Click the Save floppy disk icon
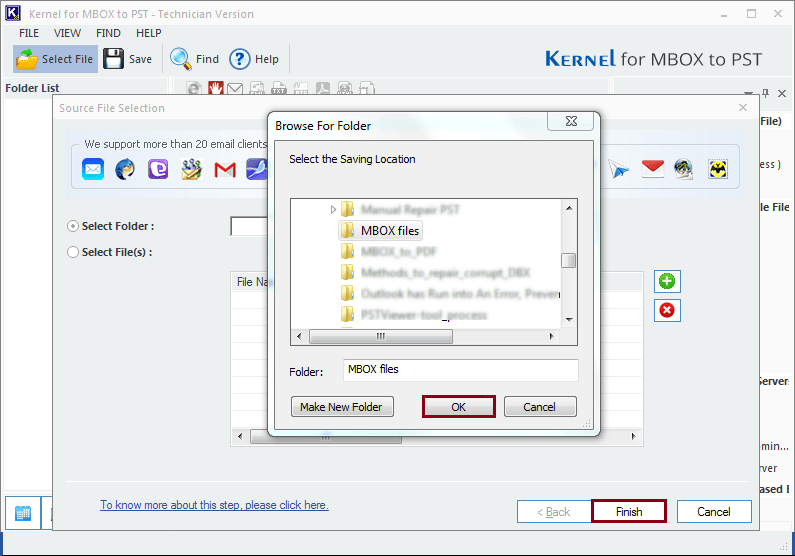This screenshot has width=795, height=556. tap(113, 59)
